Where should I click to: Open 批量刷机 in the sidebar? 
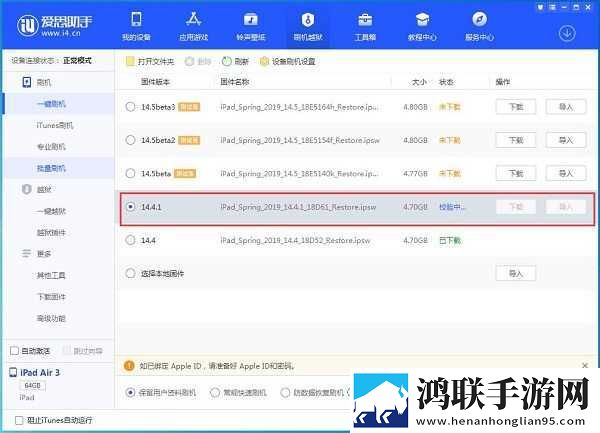[x=51, y=168]
